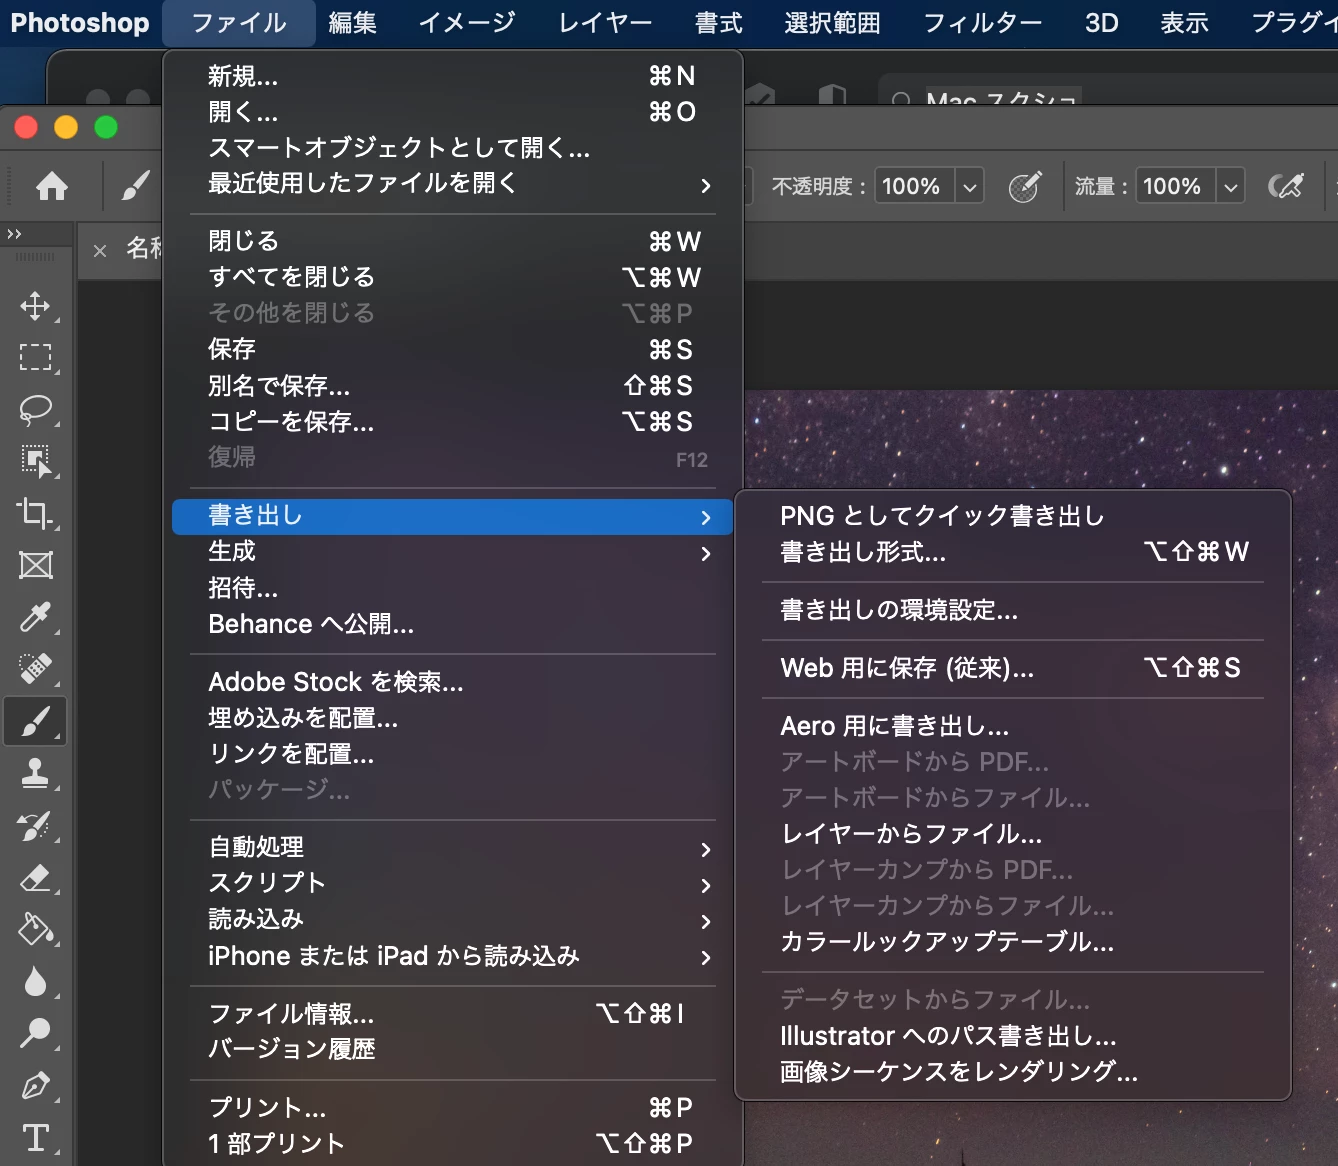
Task: Click the Home icon in options bar
Action: (x=52, y=186)
